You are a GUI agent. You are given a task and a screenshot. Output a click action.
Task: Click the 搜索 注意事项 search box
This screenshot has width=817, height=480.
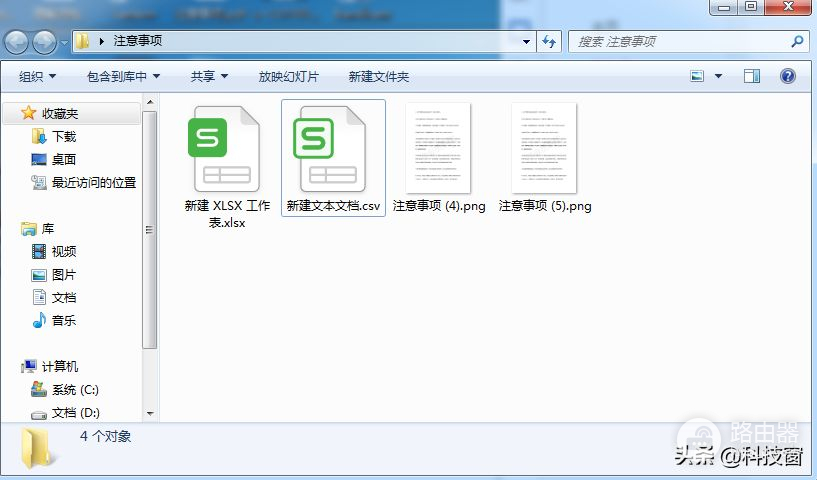tap(680, 42)
